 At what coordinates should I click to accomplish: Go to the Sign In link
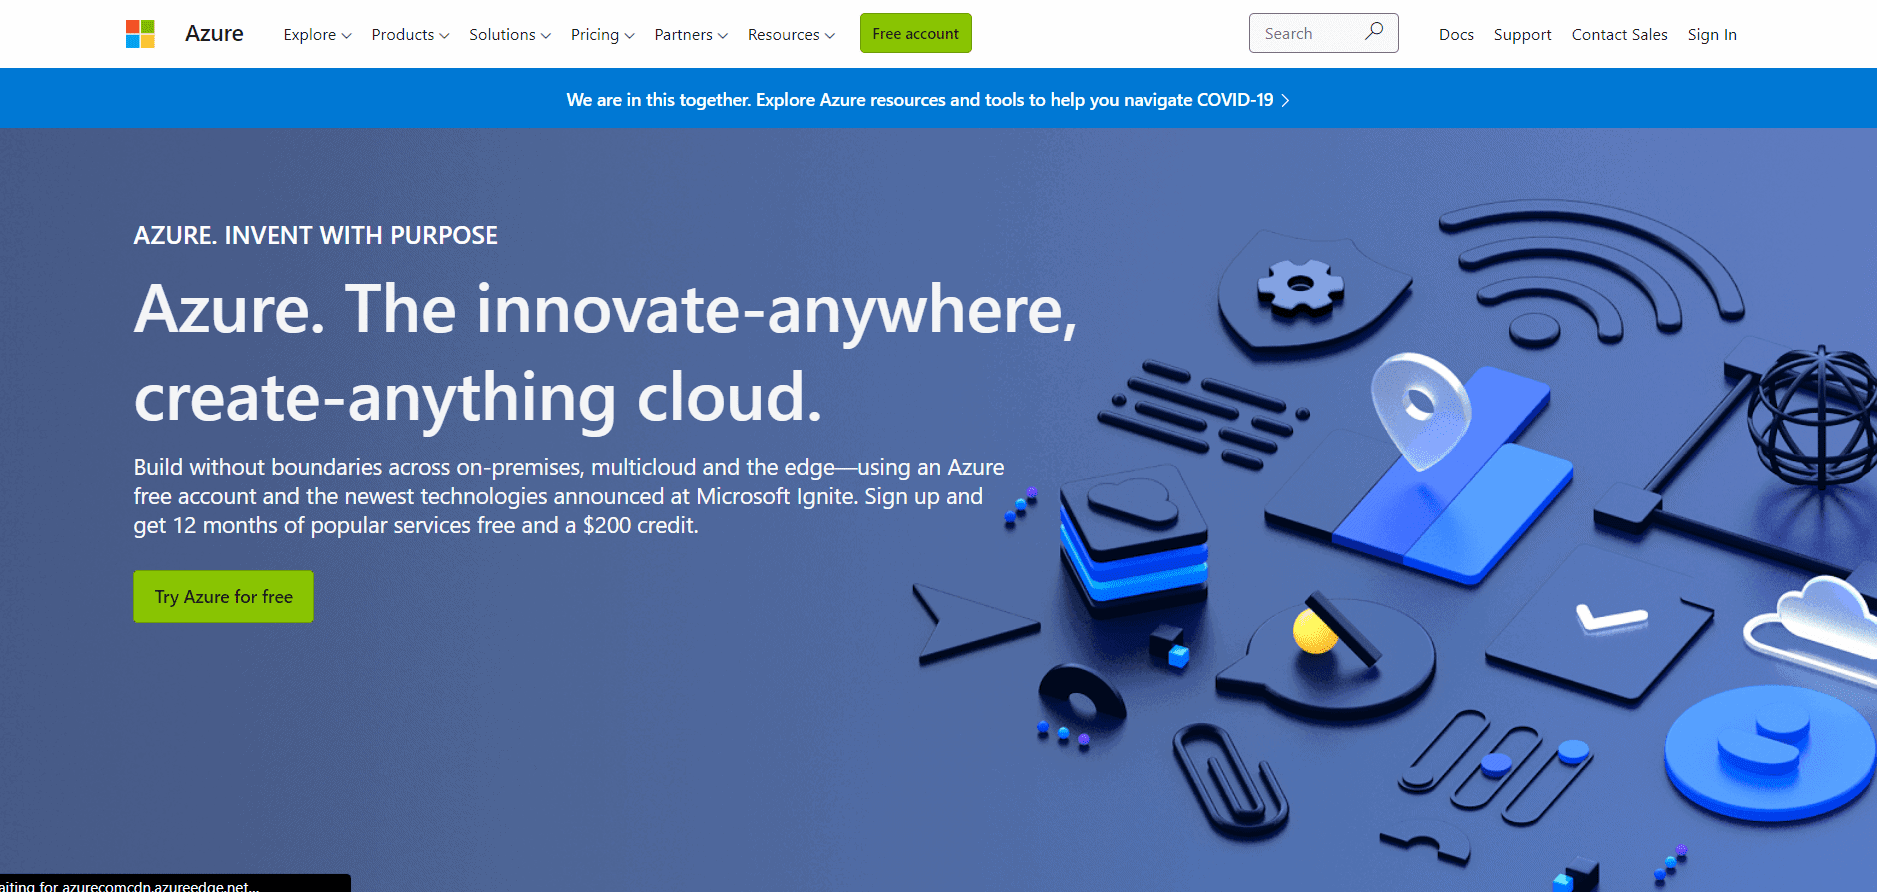[x=1712, y=35]
